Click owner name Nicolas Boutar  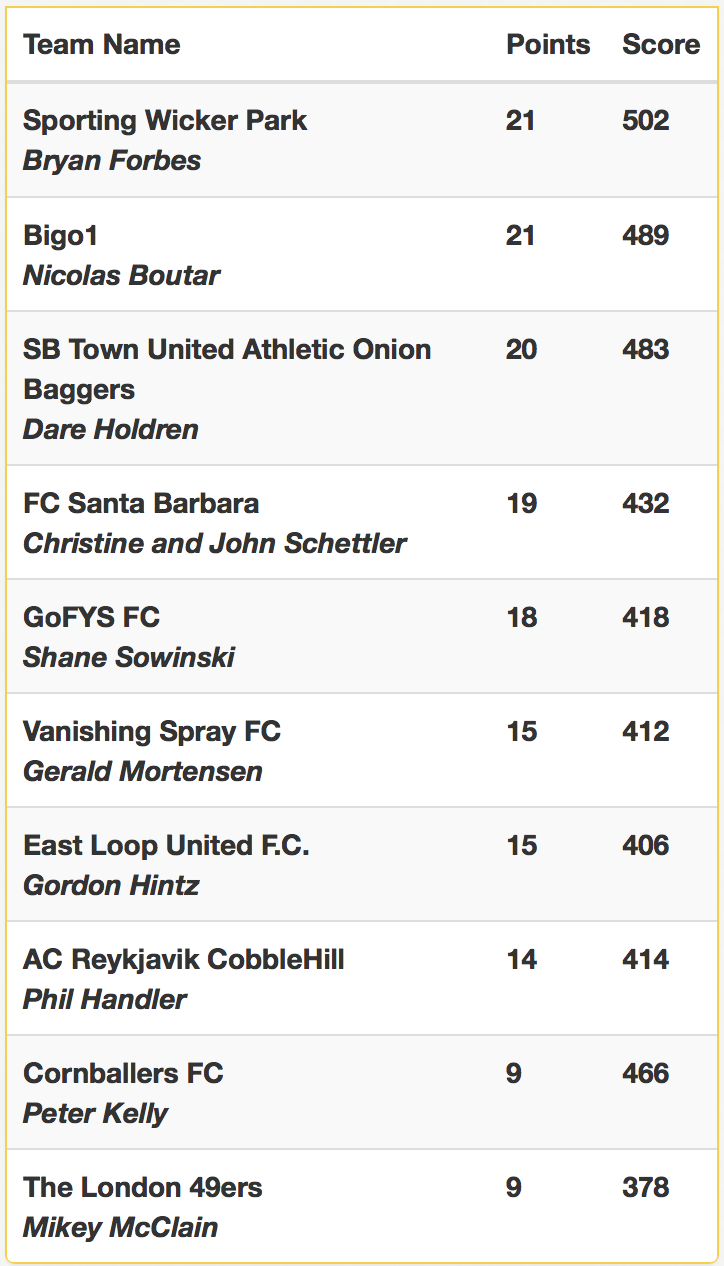121,275
